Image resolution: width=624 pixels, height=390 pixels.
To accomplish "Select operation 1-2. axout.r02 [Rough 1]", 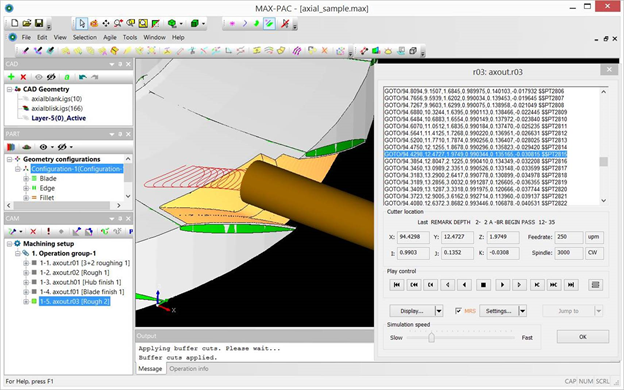I will [x=74, y=273].
